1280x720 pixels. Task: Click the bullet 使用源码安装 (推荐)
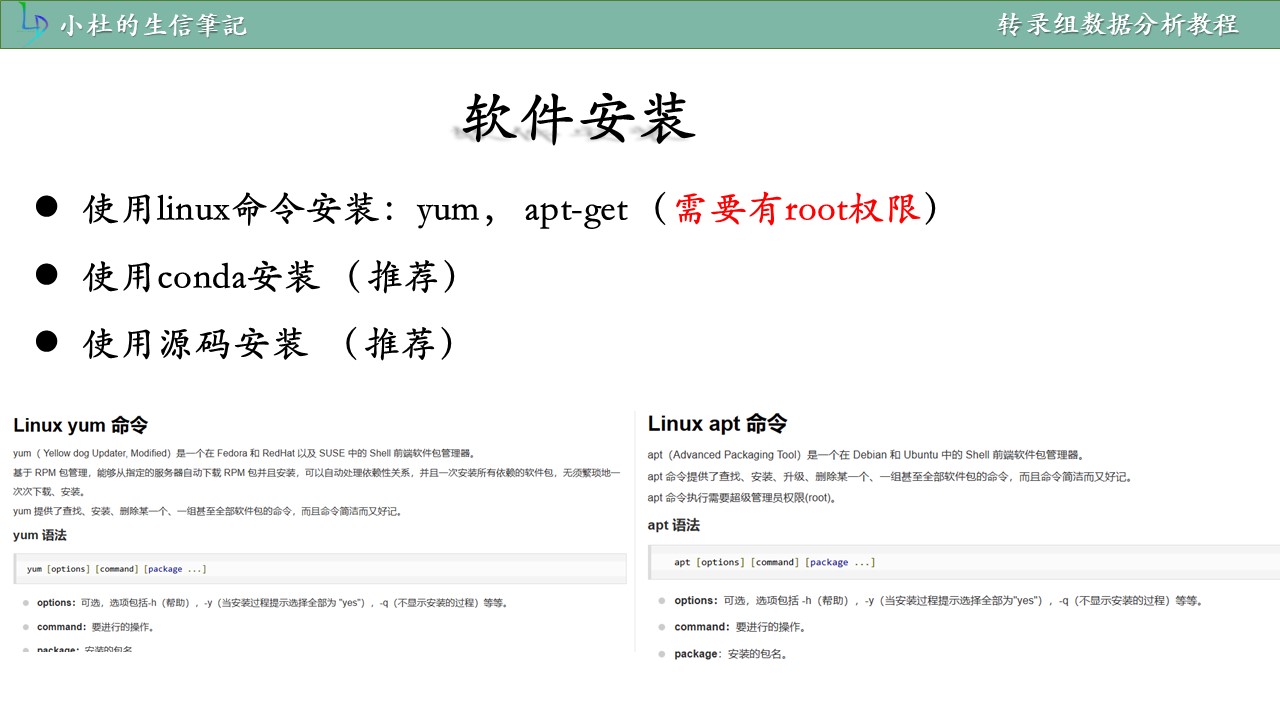point(246,344)
